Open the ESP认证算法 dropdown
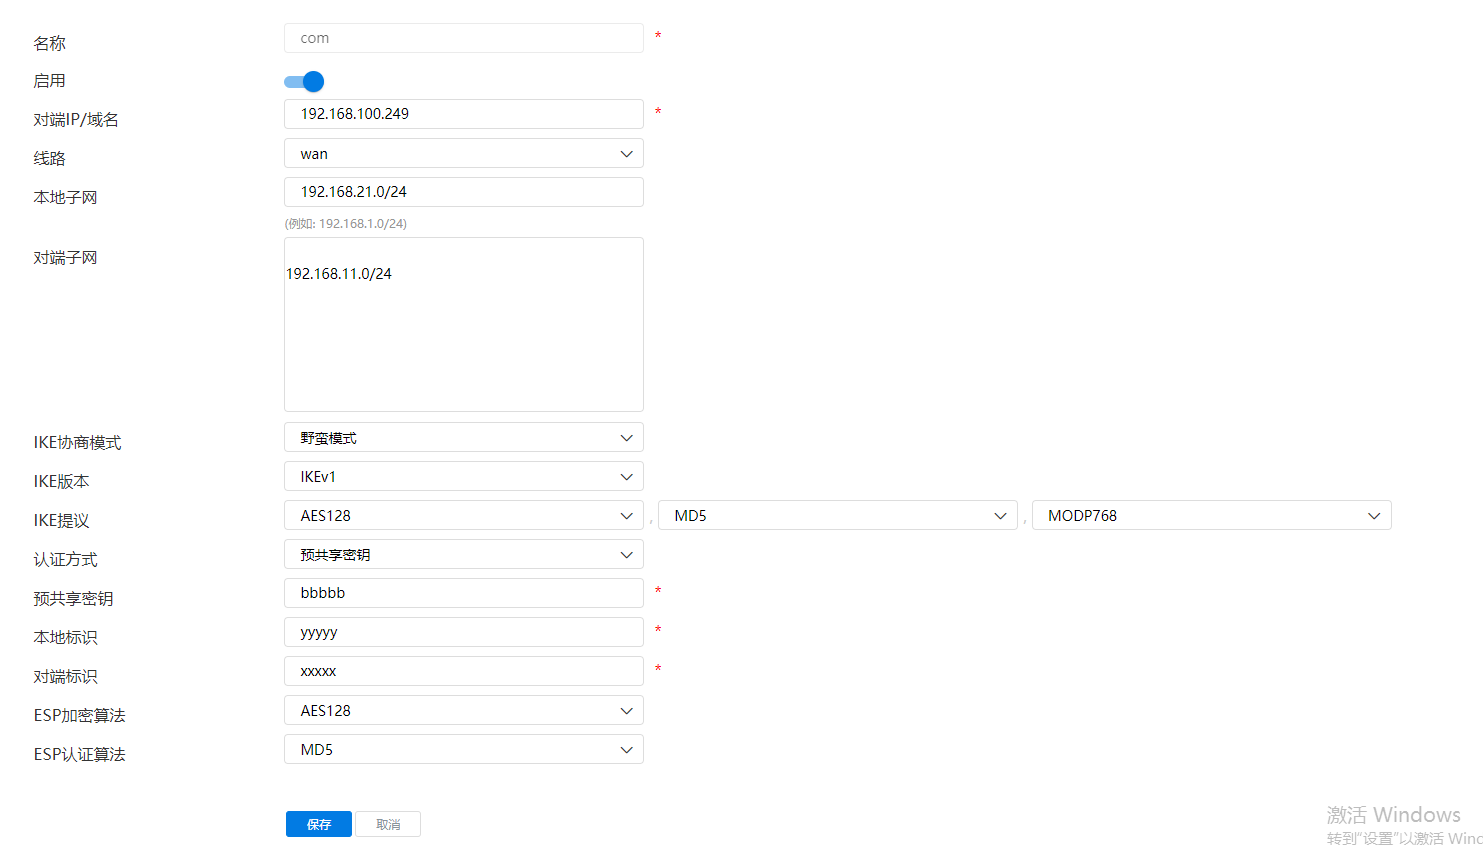 coord(463,750)
